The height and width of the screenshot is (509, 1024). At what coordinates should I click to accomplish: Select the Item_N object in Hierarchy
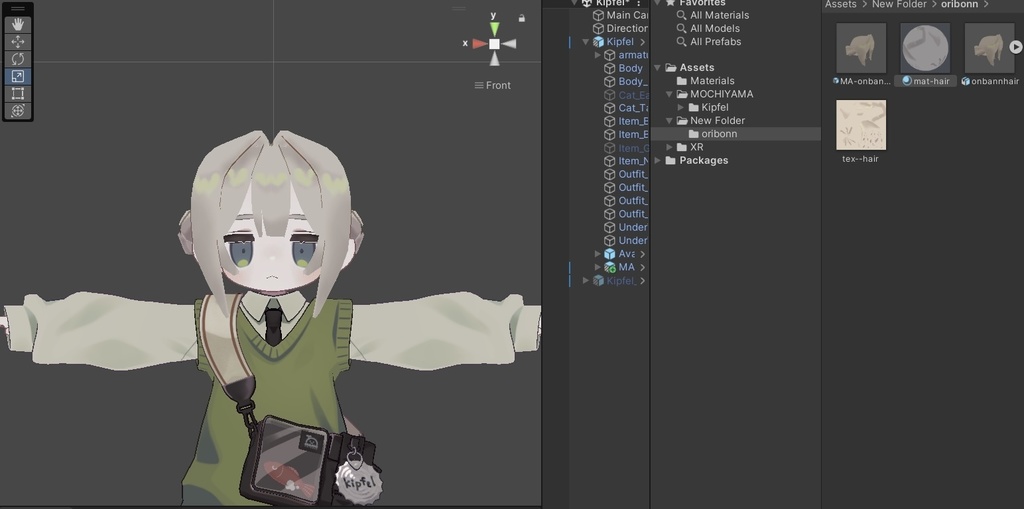(x=609, y=161)
